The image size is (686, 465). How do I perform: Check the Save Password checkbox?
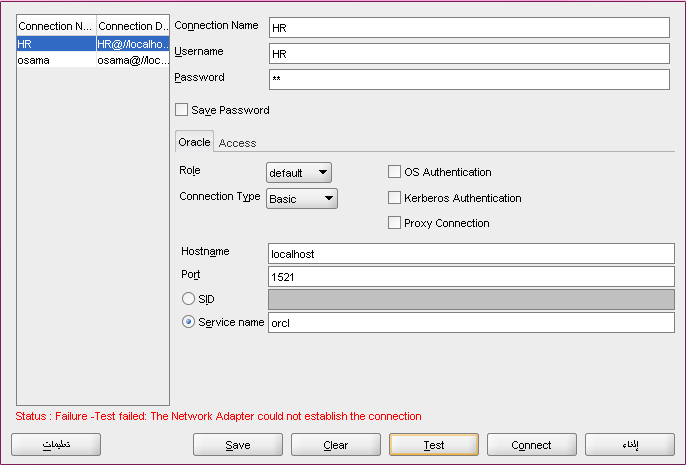pos(181,110)
